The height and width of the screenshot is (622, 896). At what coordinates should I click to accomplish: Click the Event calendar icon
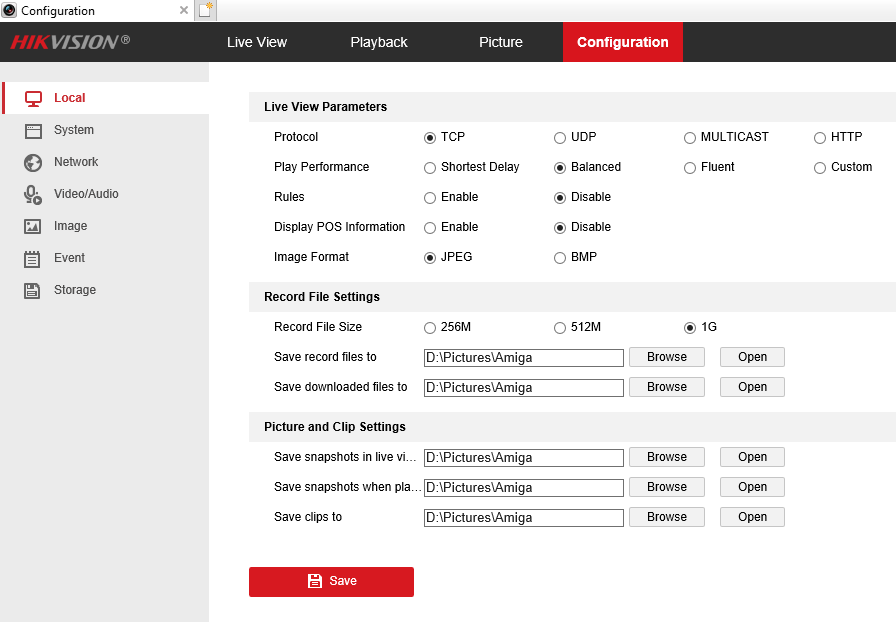pos(33,258)
